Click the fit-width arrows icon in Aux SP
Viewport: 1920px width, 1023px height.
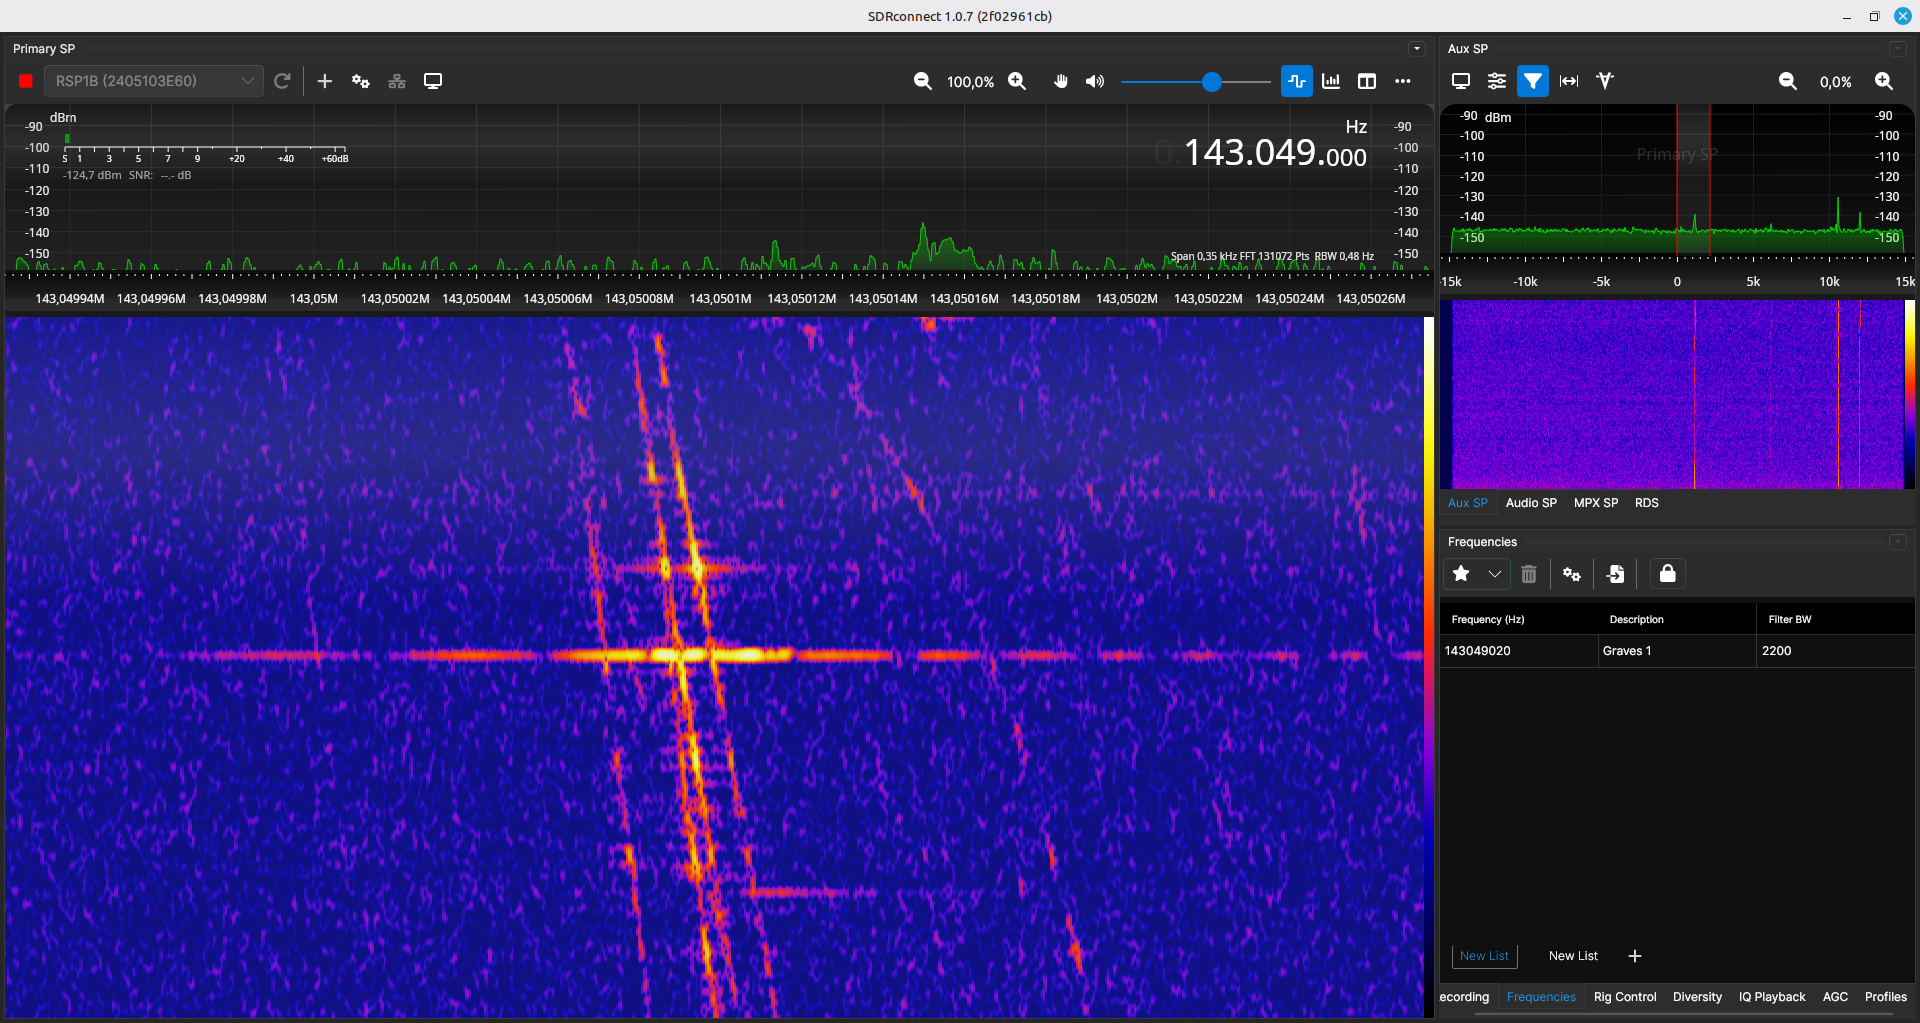click(x=1569, y=81)
